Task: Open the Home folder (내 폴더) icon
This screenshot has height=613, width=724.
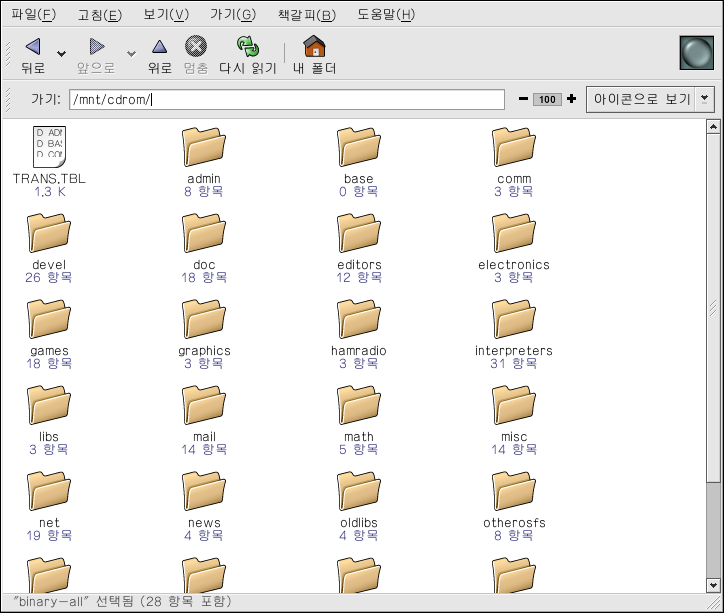Action: click(x=314, y=47)
